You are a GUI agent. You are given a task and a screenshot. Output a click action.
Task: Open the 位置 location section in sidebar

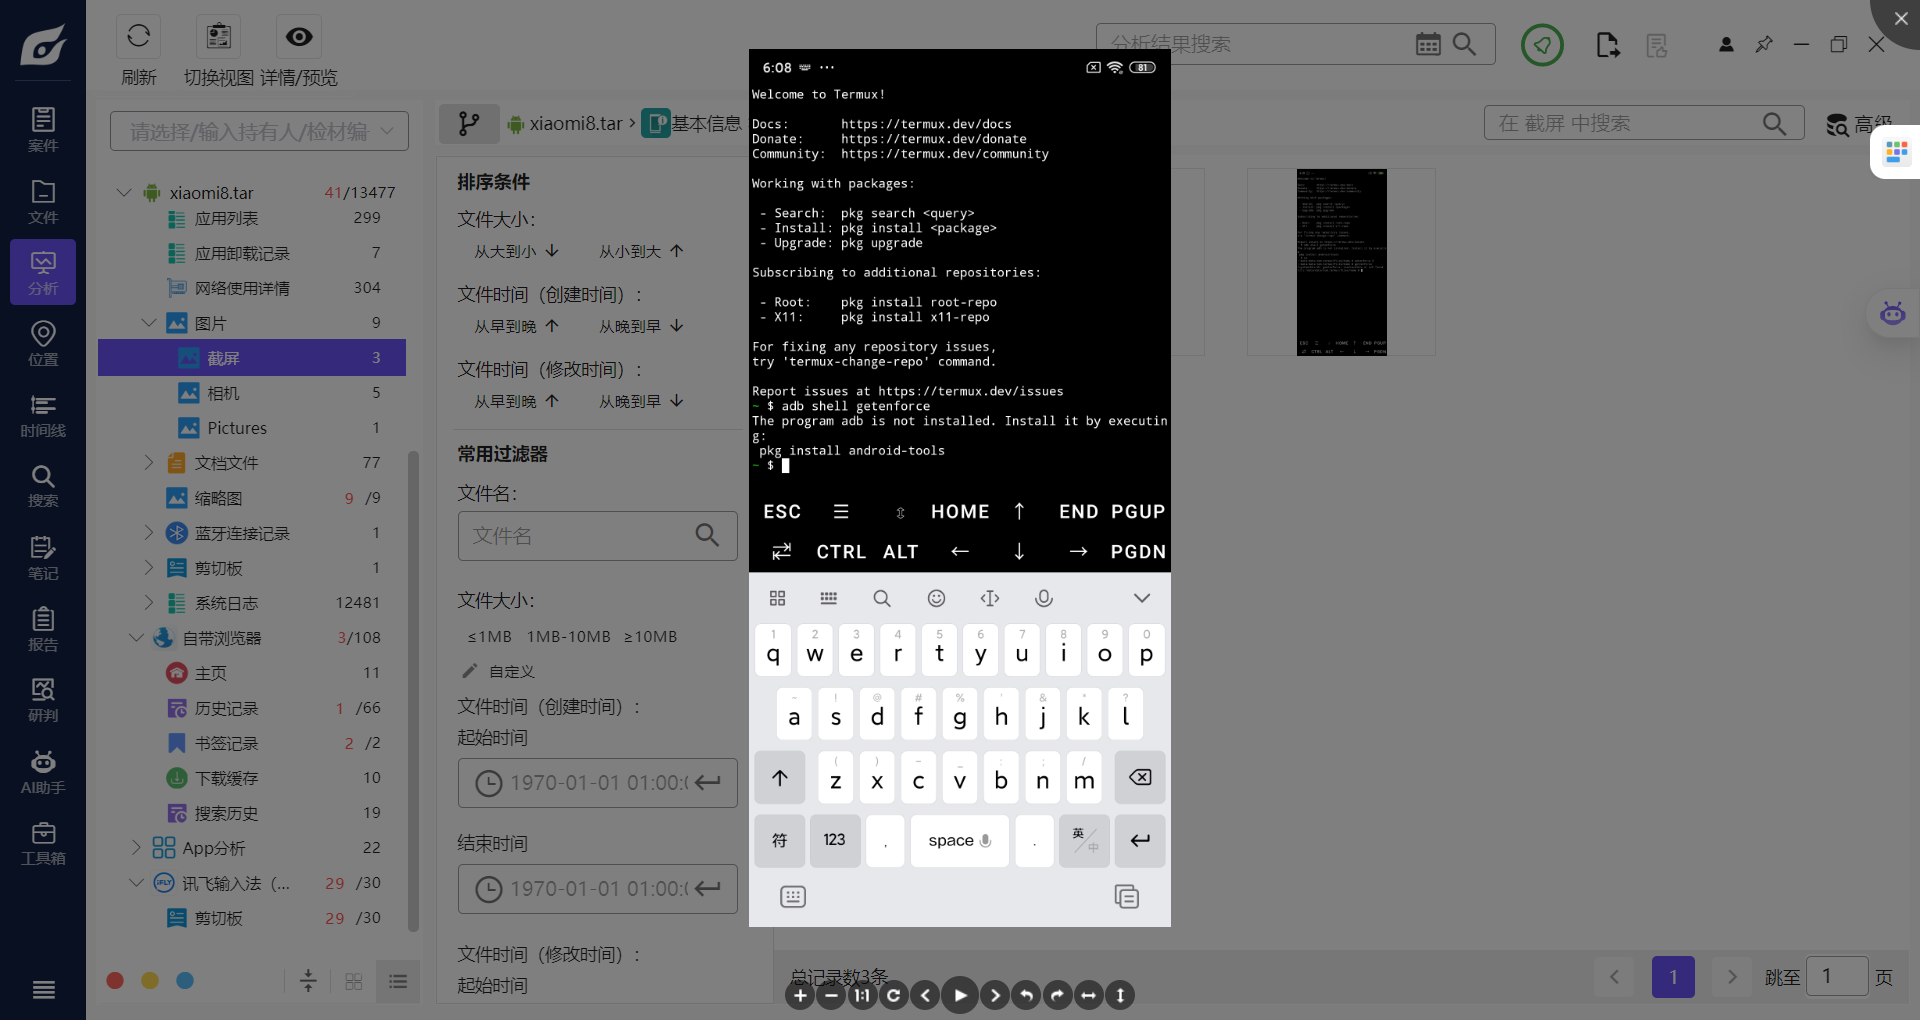43,343
